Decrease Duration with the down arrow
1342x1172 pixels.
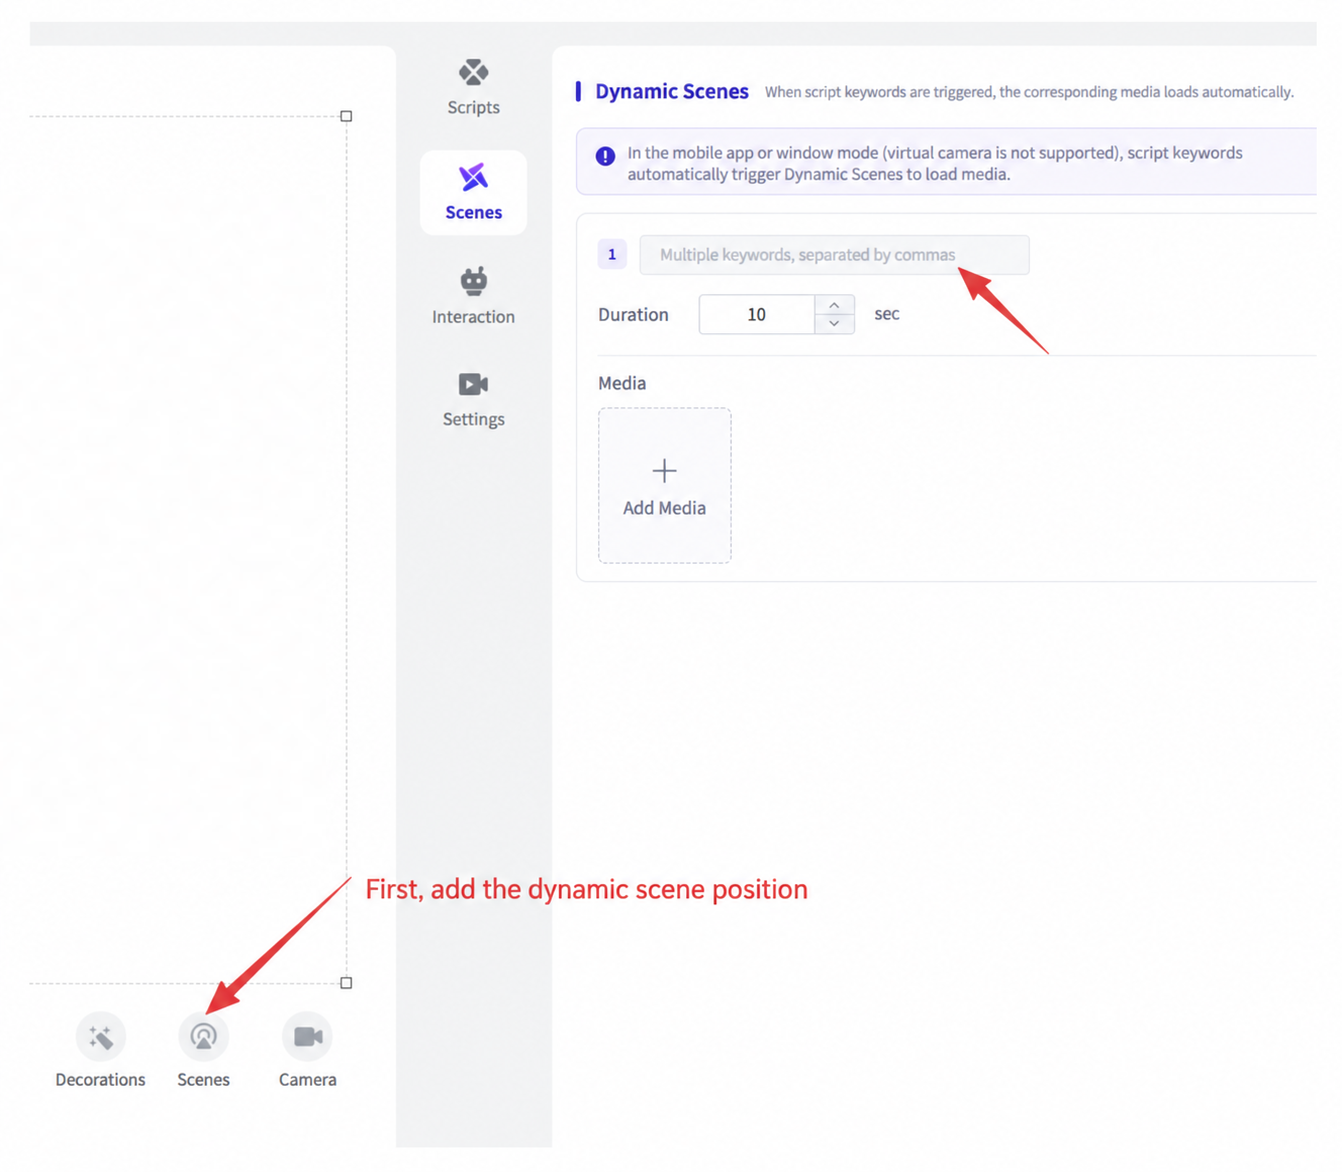(834, 324)
